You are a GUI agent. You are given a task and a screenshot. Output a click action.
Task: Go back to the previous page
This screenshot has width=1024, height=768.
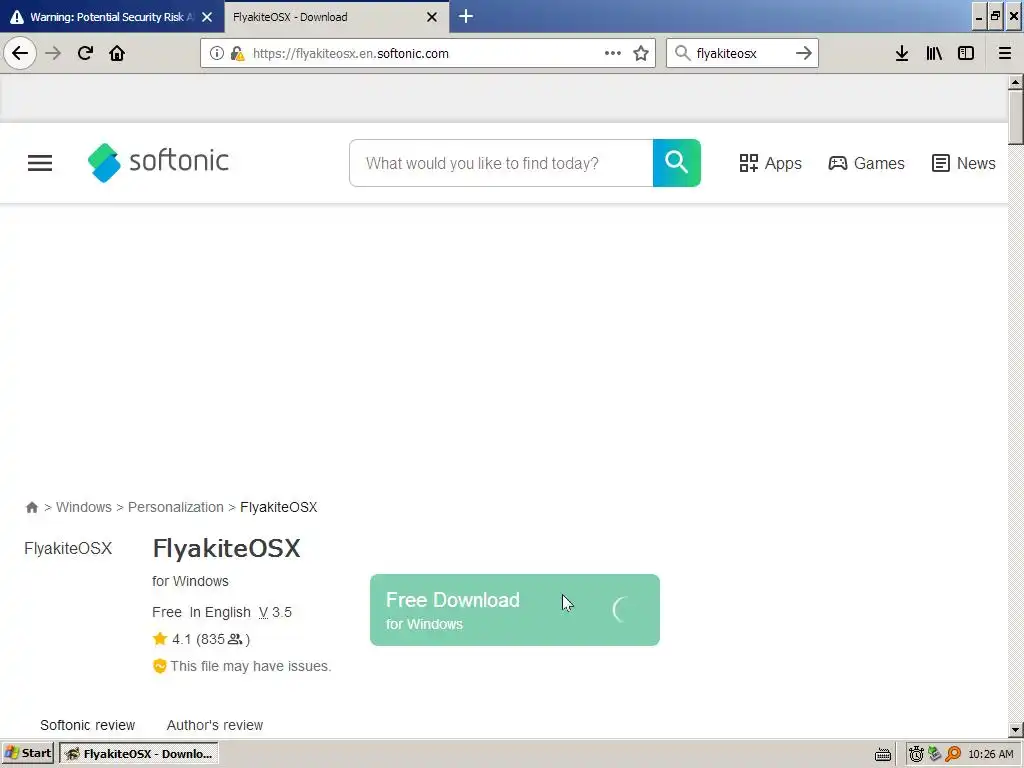pos(20,53)
